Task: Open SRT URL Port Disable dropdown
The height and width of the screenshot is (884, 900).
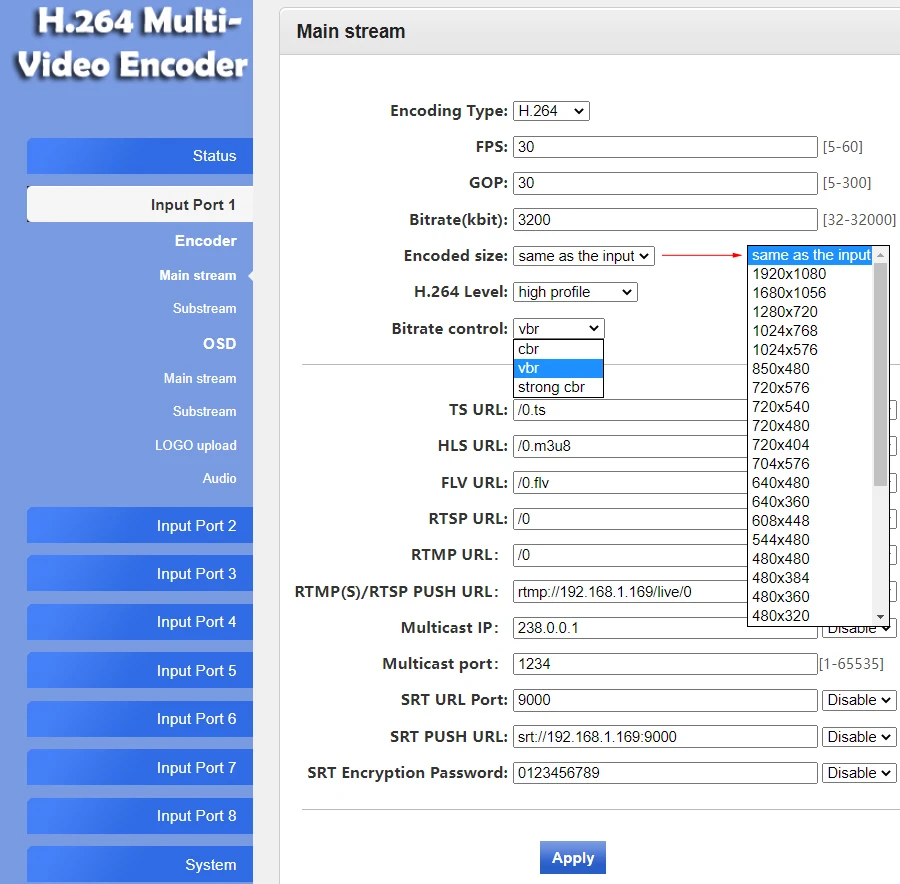Action: (x=859, y=700)
